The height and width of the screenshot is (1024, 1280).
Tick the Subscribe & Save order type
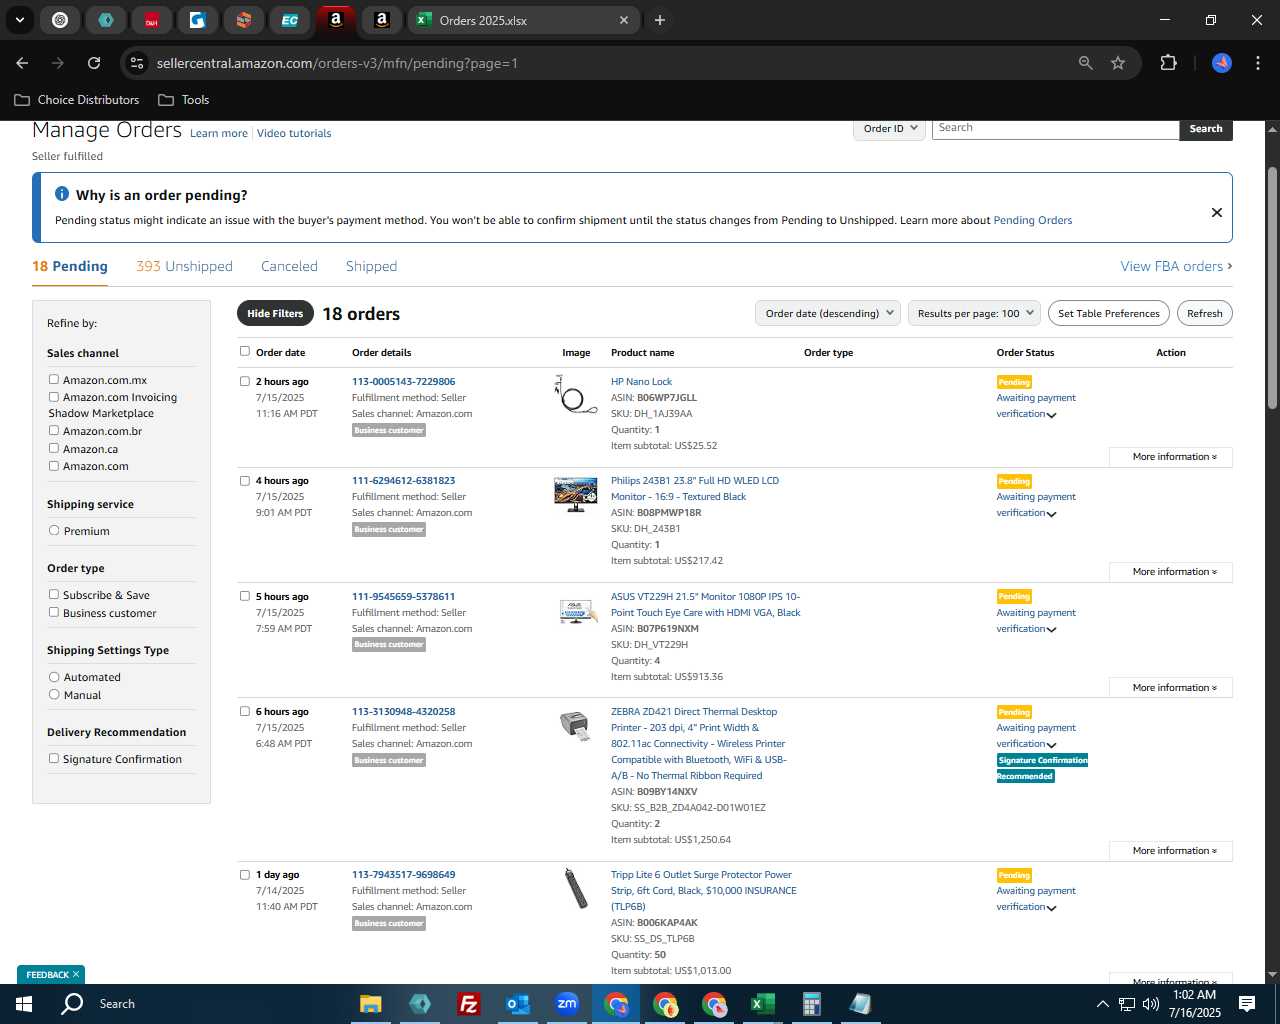[54, 594]
